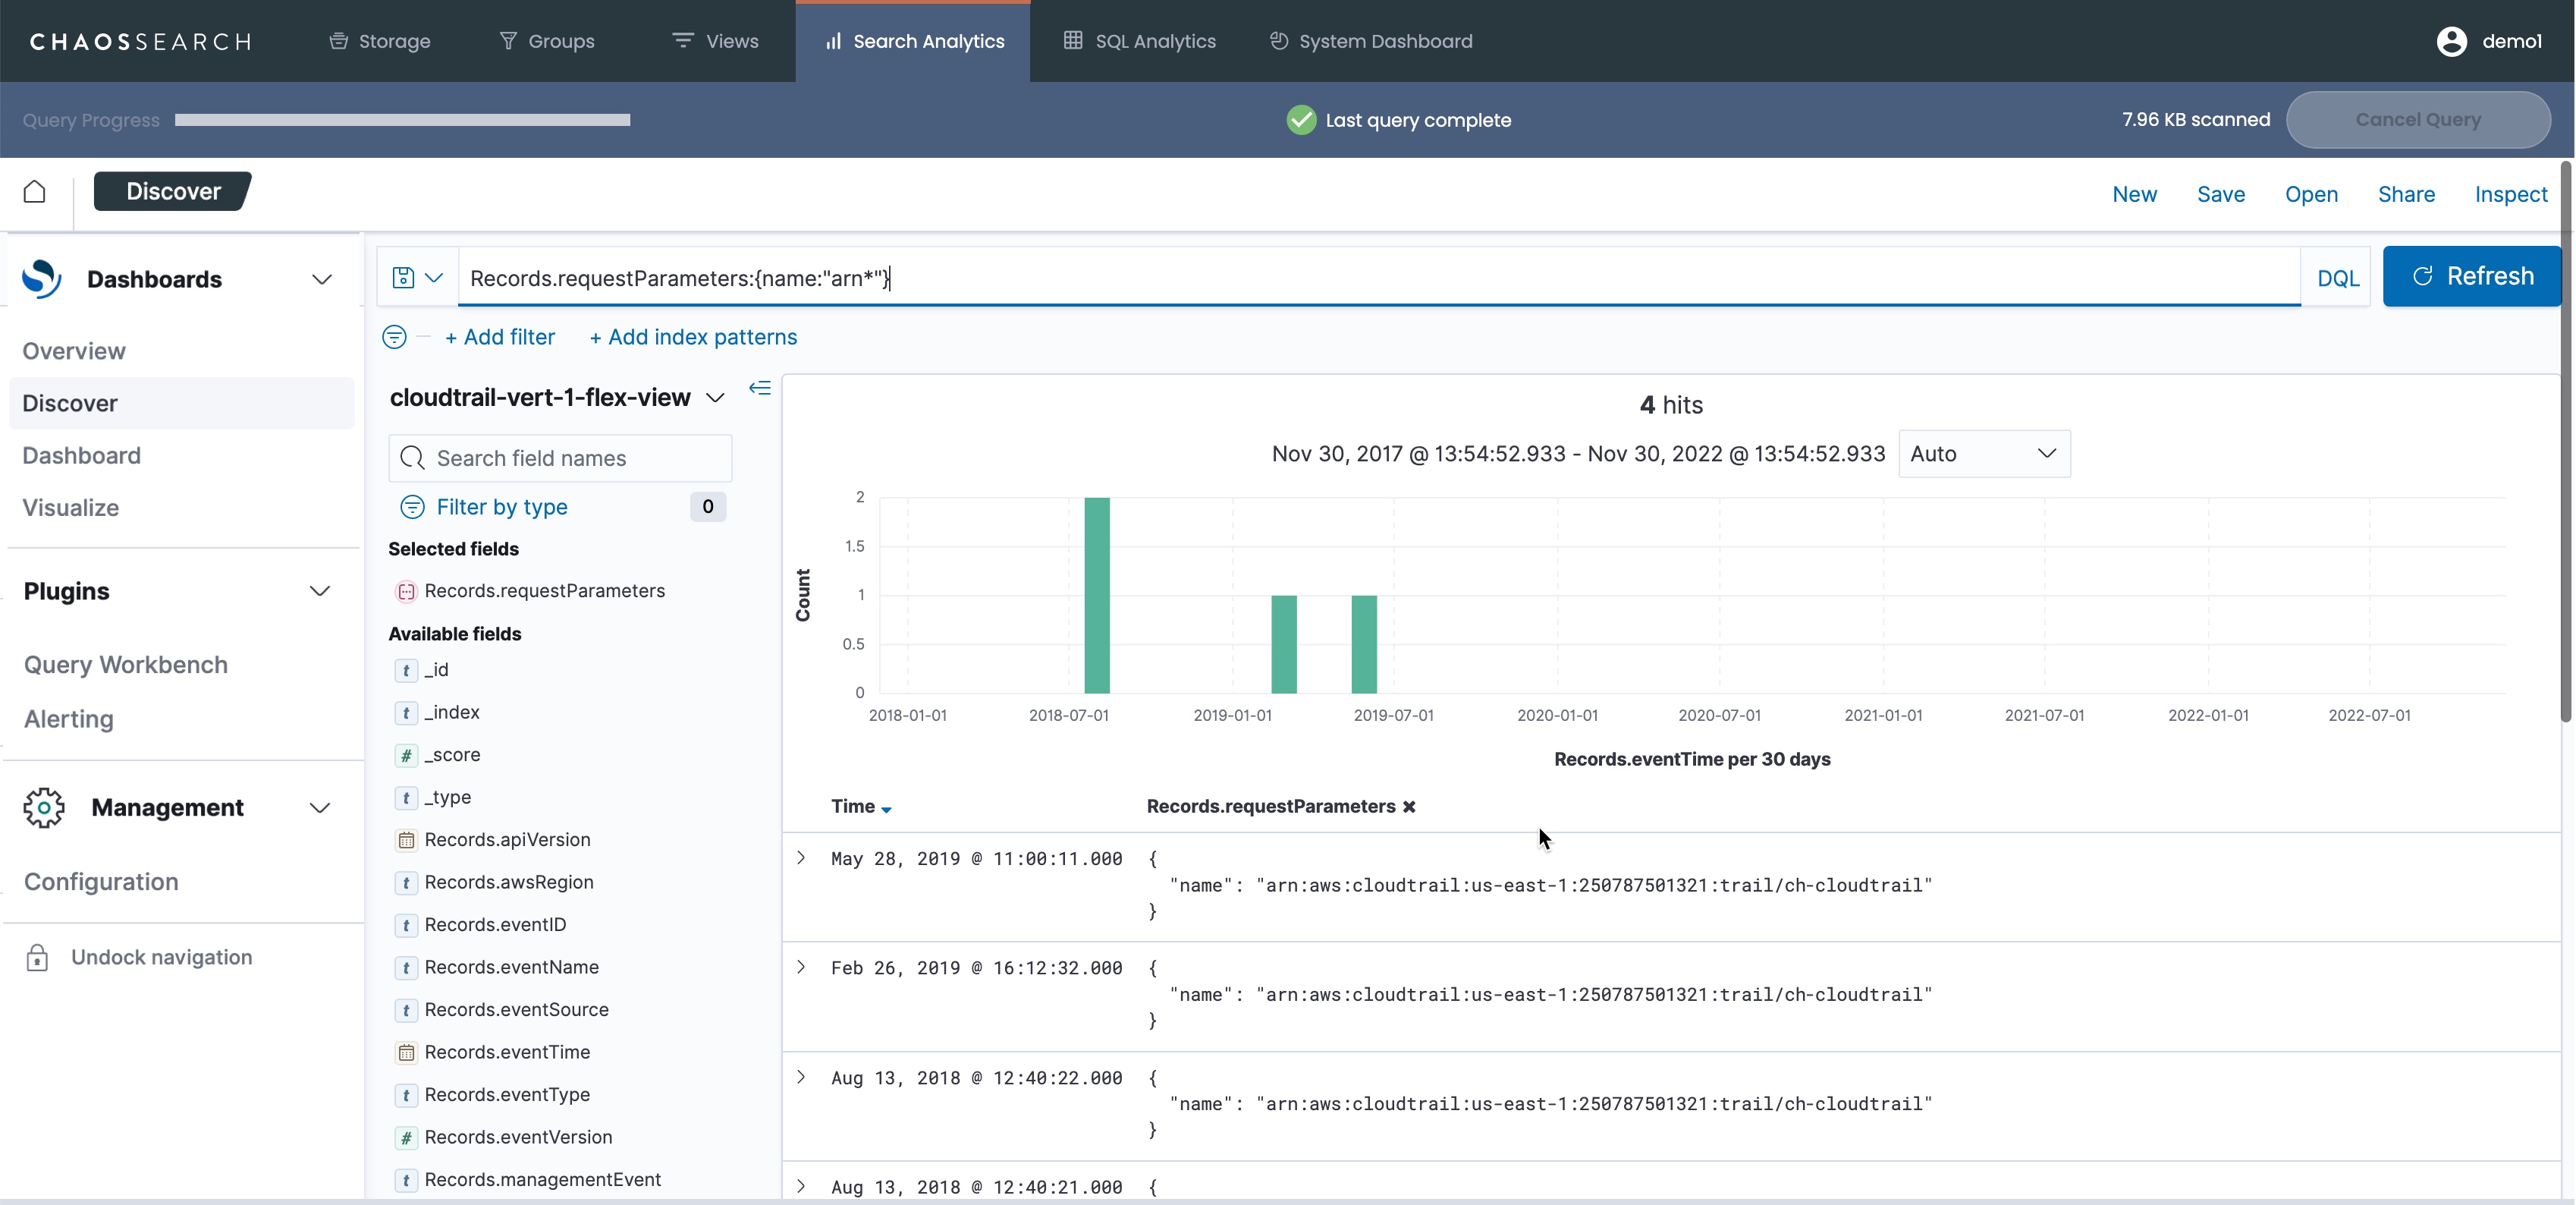Remove Records.requestParameters column with X icon

pos(1409,807)
